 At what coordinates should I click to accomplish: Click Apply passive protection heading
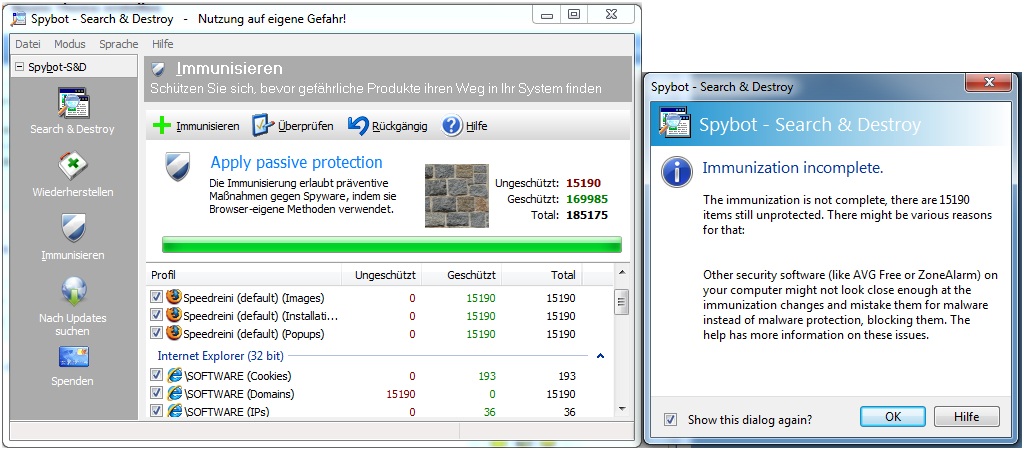click(x=296, y=163)
